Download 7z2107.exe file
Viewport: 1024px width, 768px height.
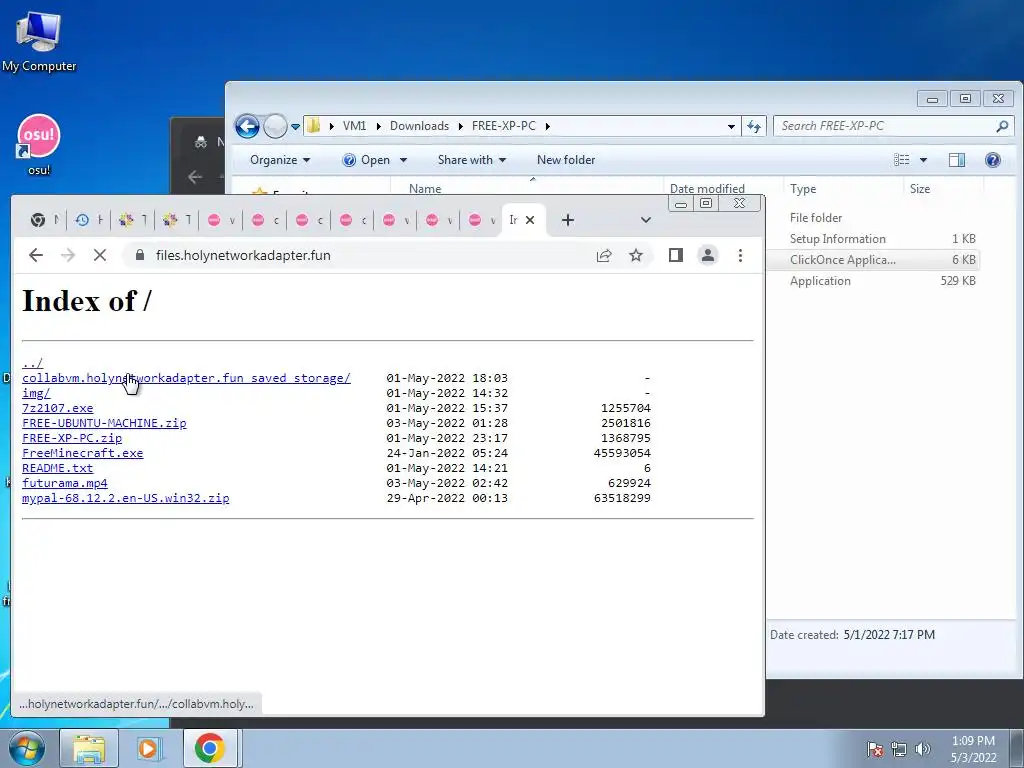tap(57, 408)
